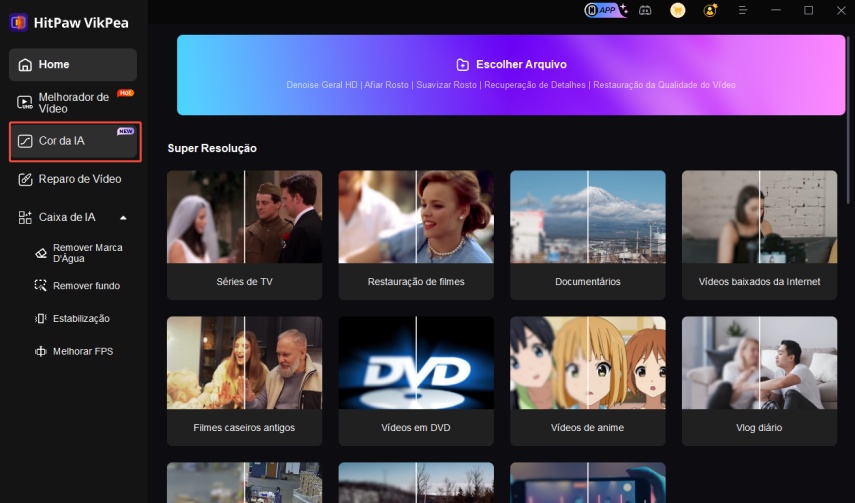Choose the Séries de TV preset card

(x=244, y=235)
